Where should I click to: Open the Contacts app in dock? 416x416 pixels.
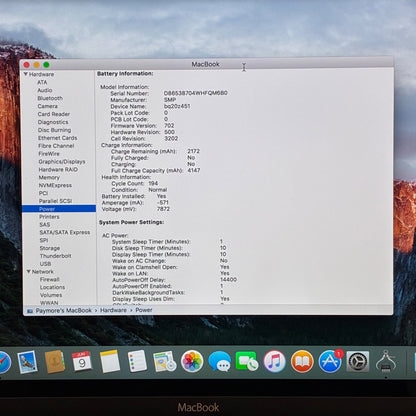[55, 362]
